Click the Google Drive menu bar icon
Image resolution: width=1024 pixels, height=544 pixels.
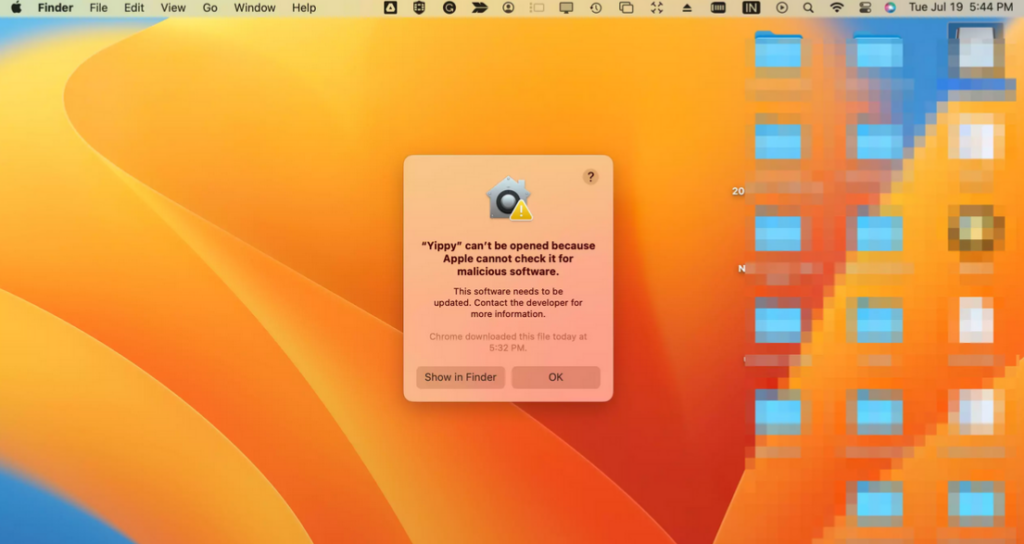(391, 8)
